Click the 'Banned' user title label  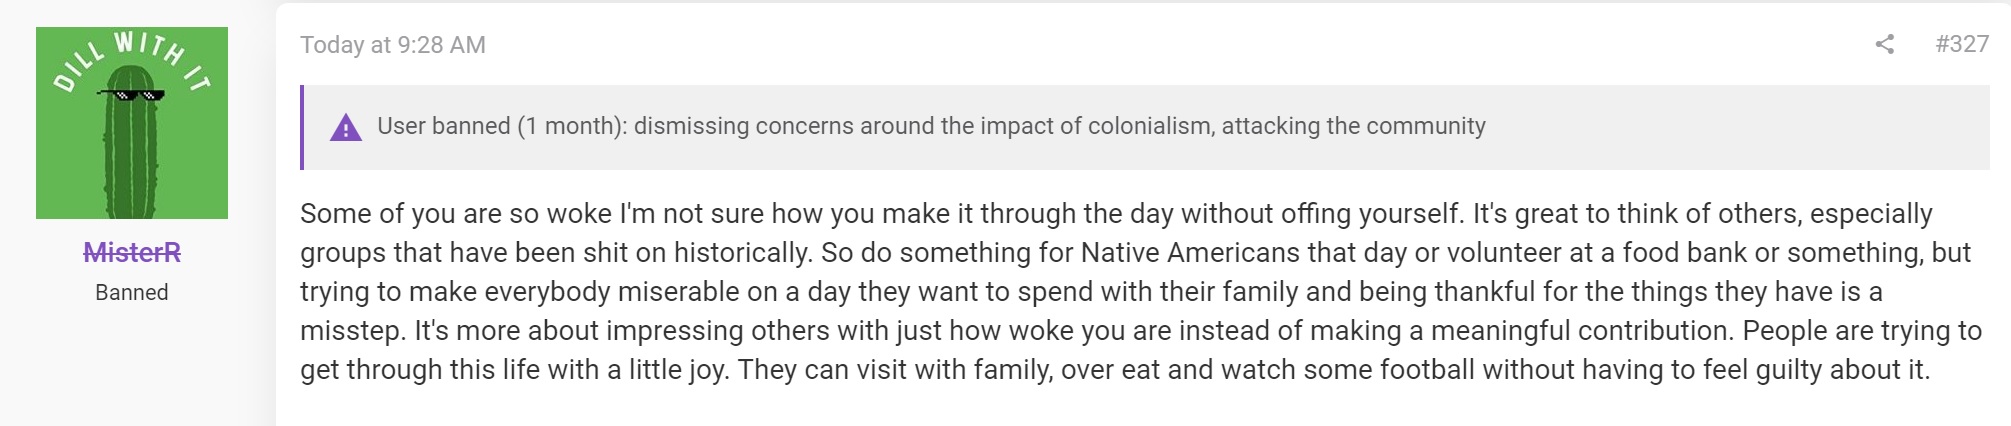132,292
